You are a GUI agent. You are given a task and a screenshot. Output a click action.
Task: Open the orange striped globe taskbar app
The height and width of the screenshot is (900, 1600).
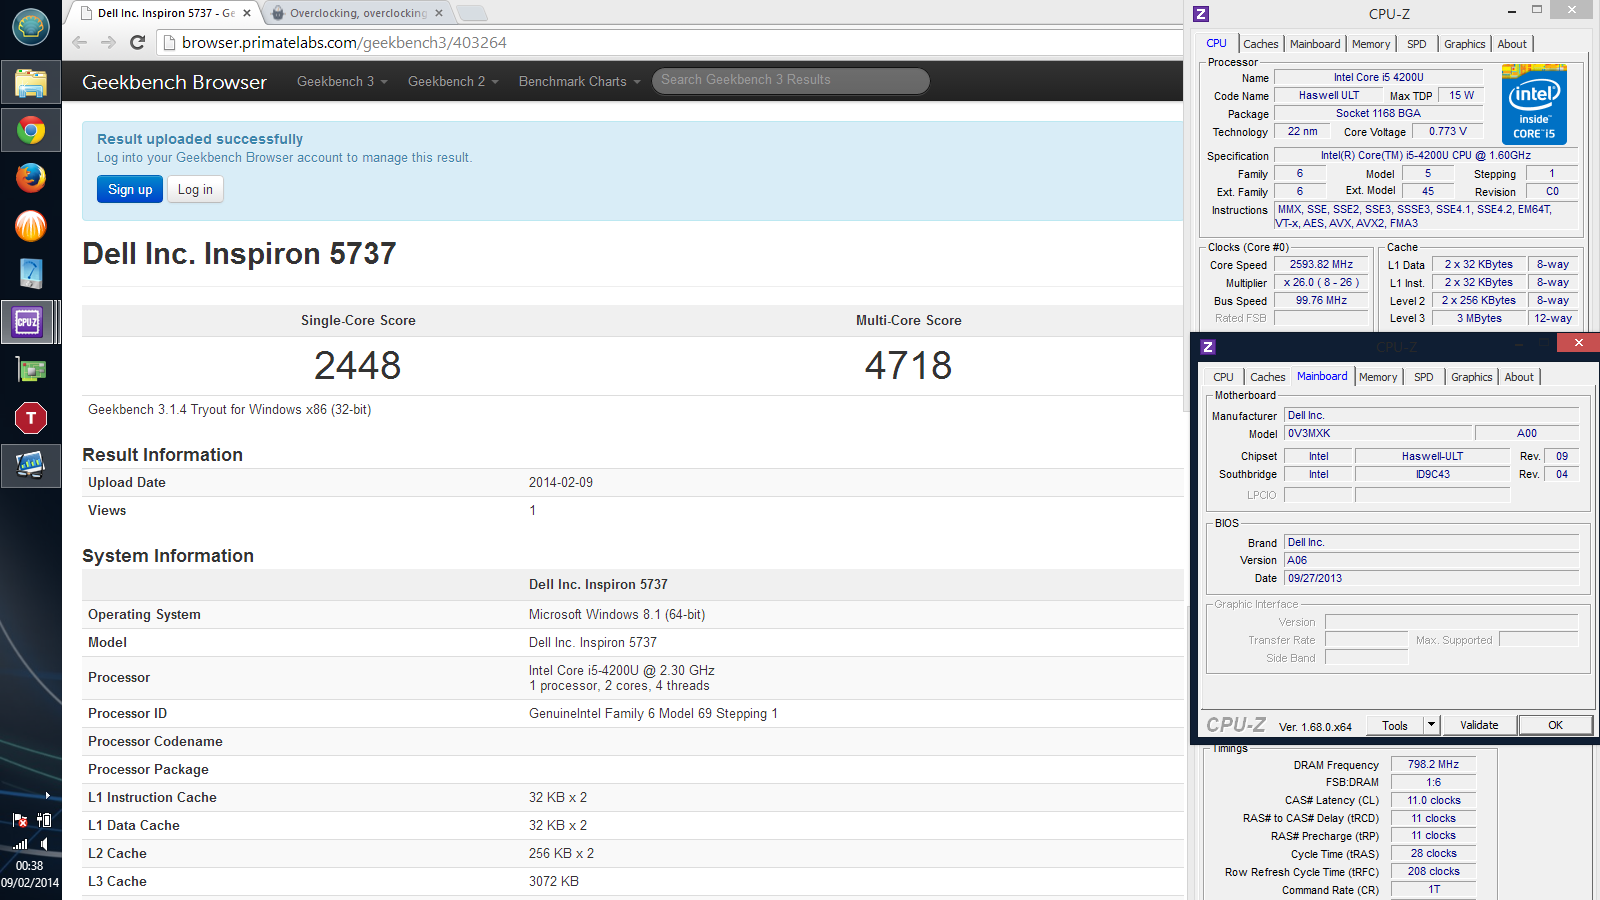[31, 226]
